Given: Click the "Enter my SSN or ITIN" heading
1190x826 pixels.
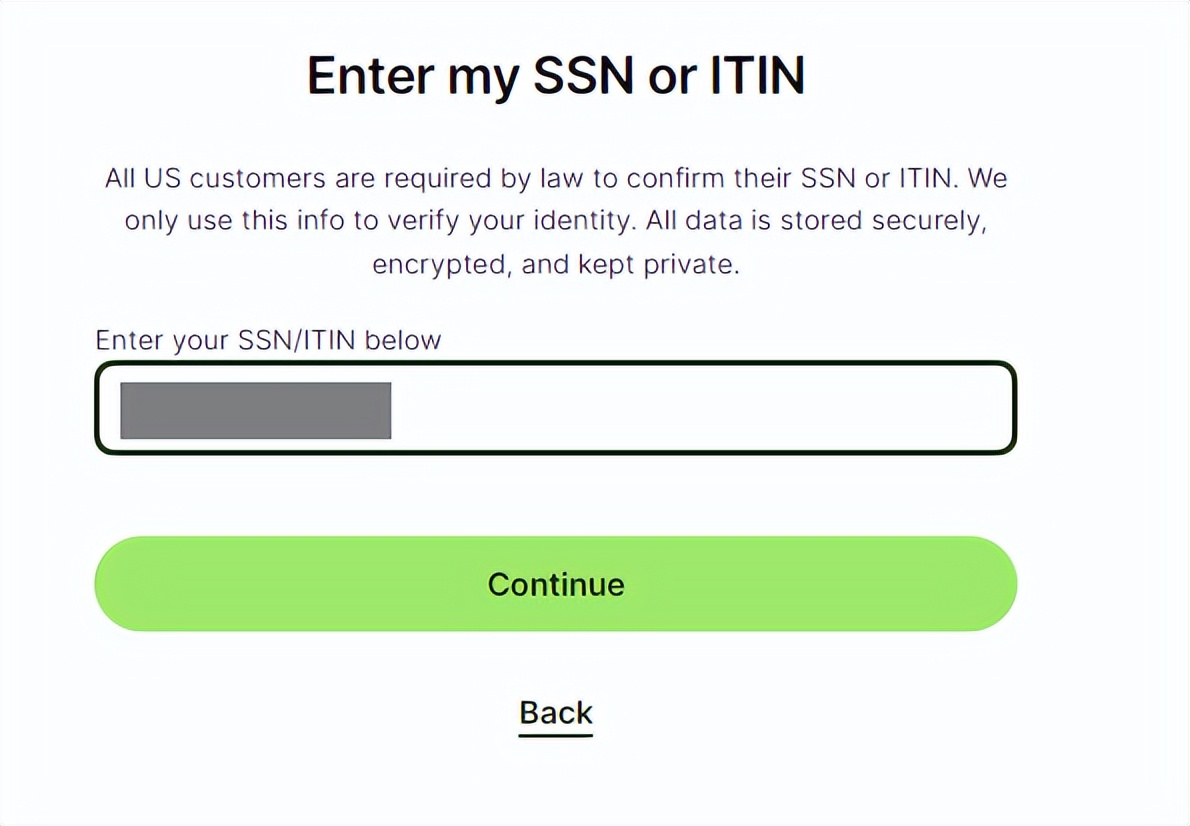Looking at the screenshot, I should (555, 76).
